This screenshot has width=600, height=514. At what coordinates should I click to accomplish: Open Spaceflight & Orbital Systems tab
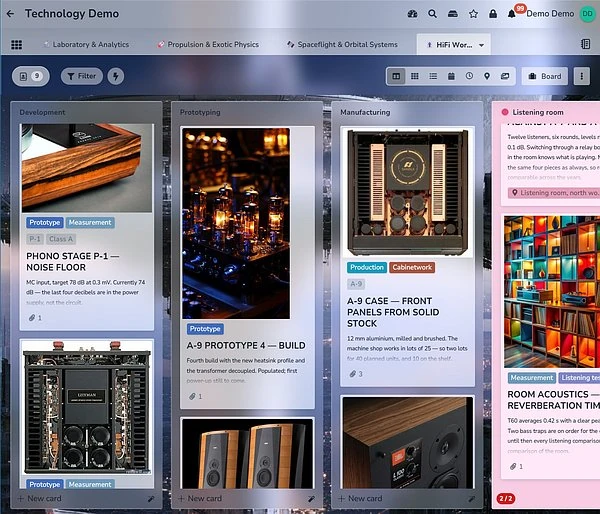(342, 44)
